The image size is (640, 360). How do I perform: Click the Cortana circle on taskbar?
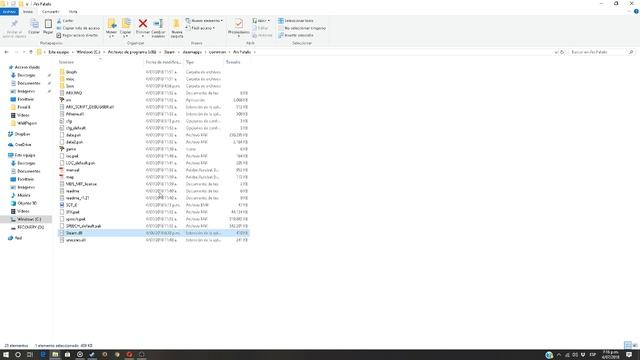18,355
